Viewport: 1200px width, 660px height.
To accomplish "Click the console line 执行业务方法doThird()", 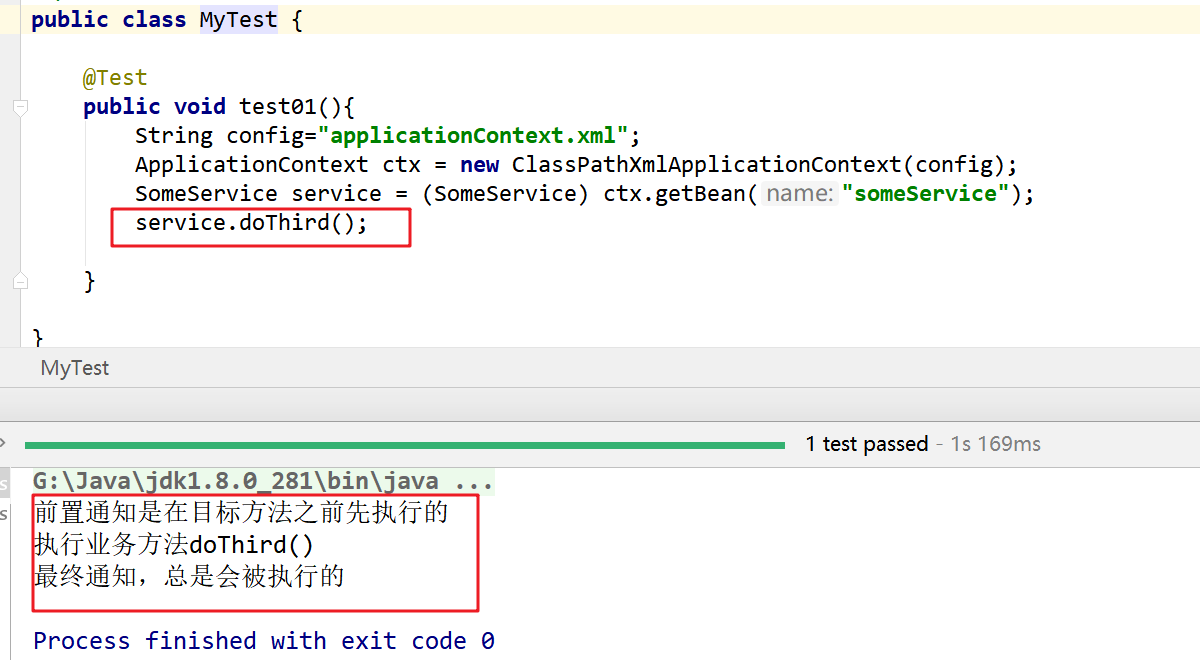I will click(173, 545).
